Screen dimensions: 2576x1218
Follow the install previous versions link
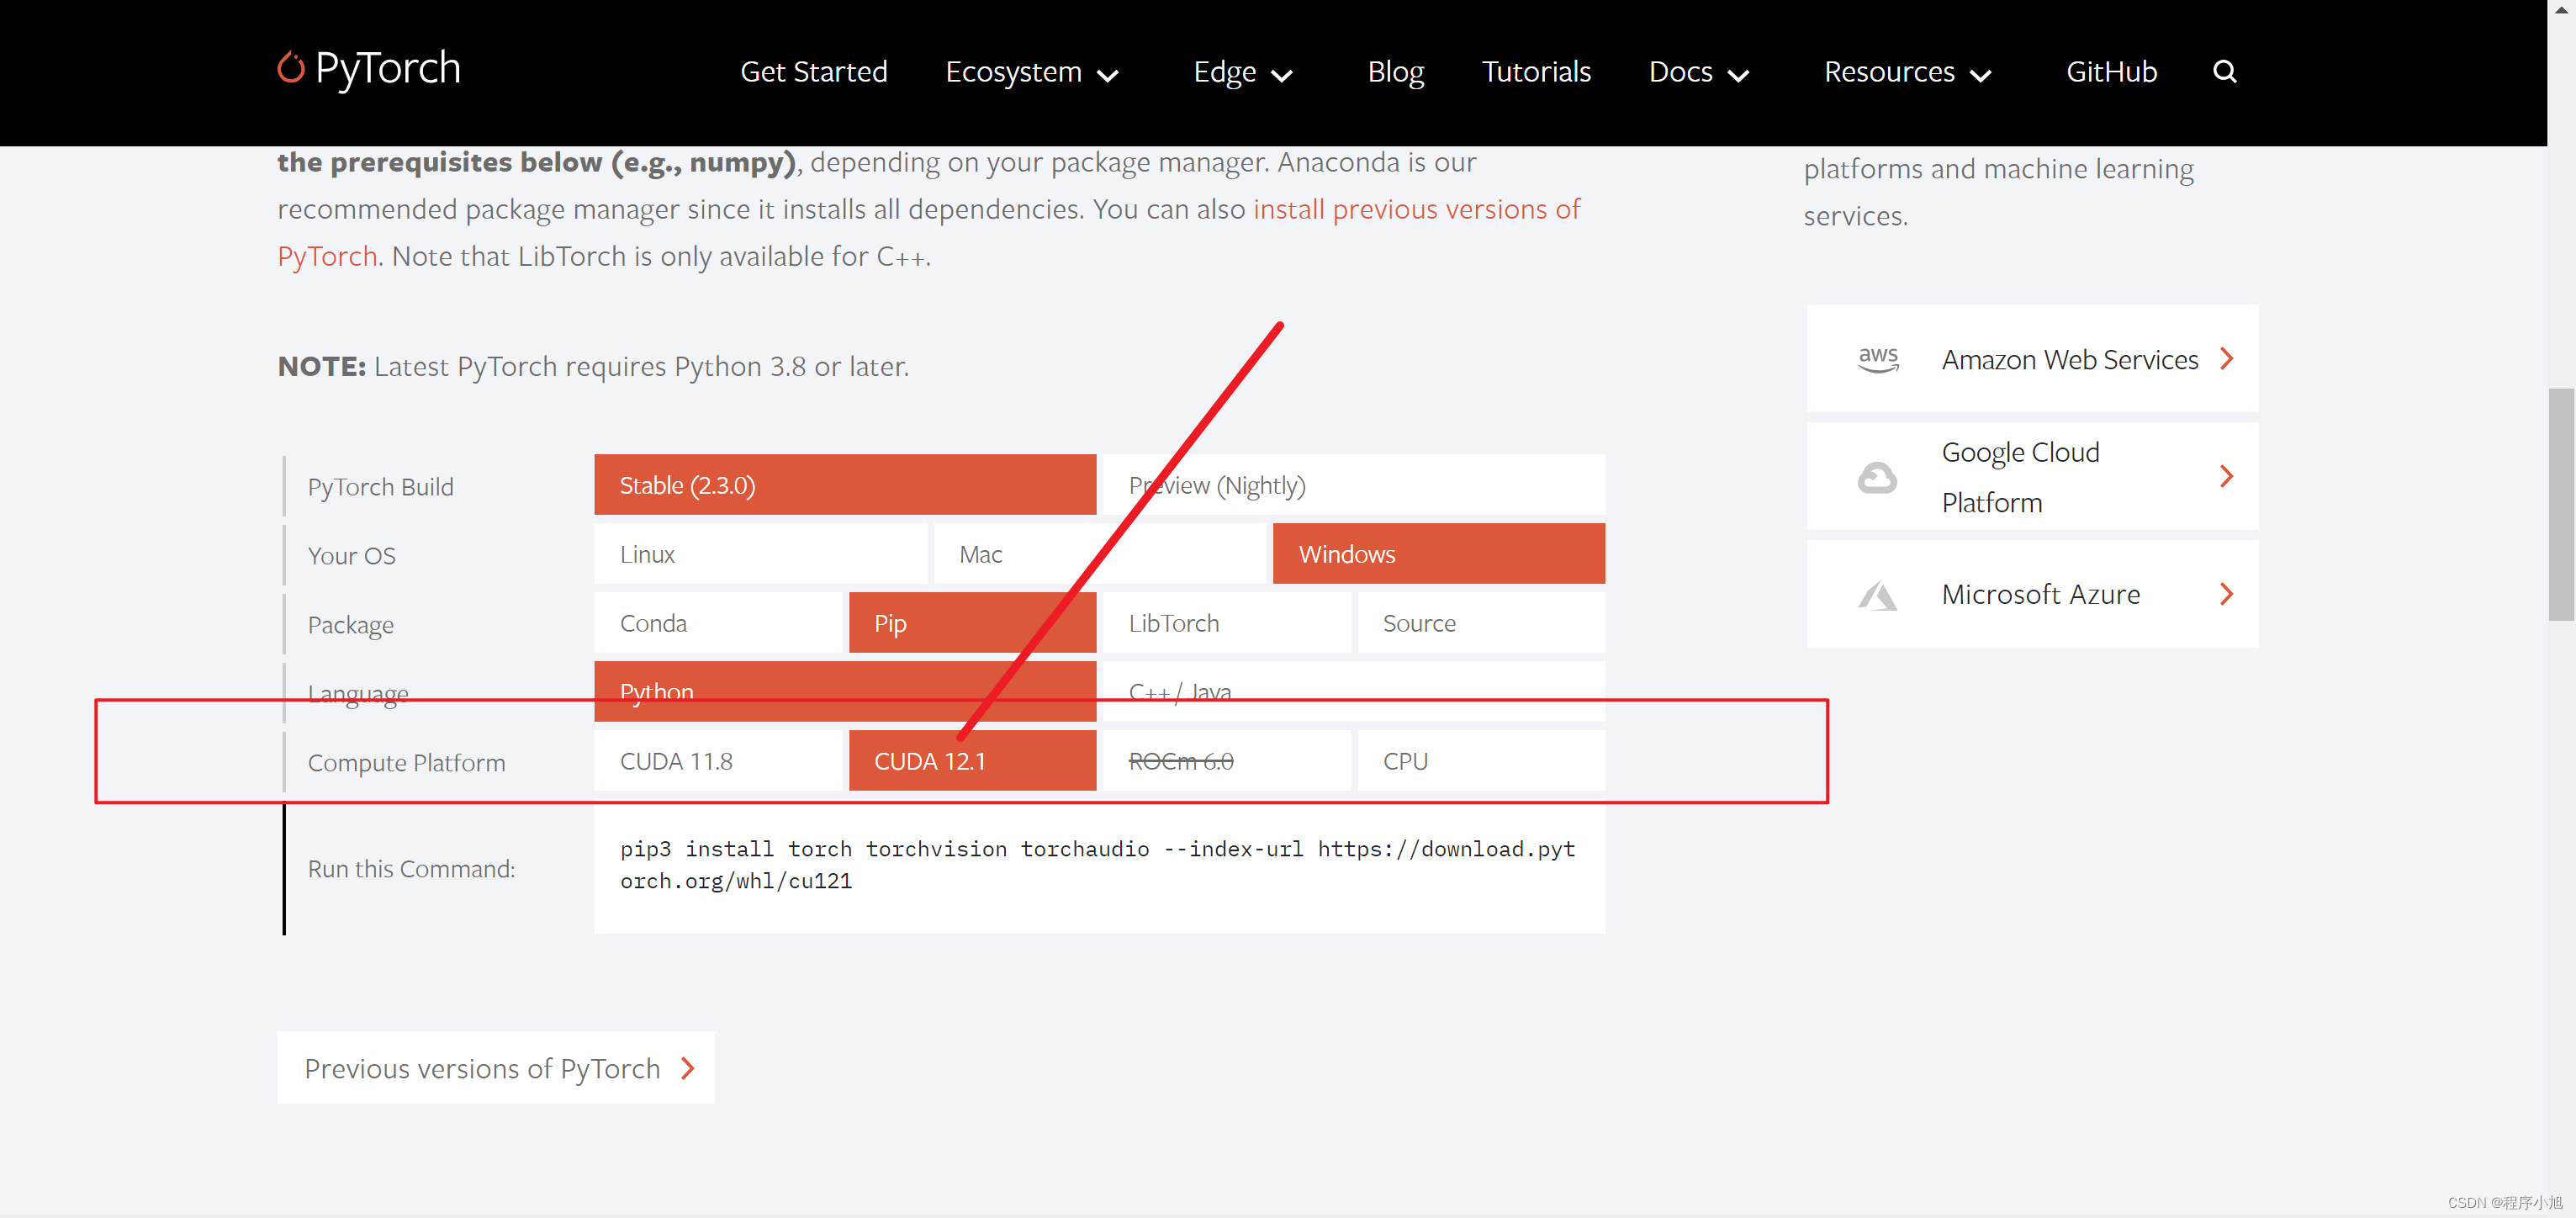(x=1415, y=209)
